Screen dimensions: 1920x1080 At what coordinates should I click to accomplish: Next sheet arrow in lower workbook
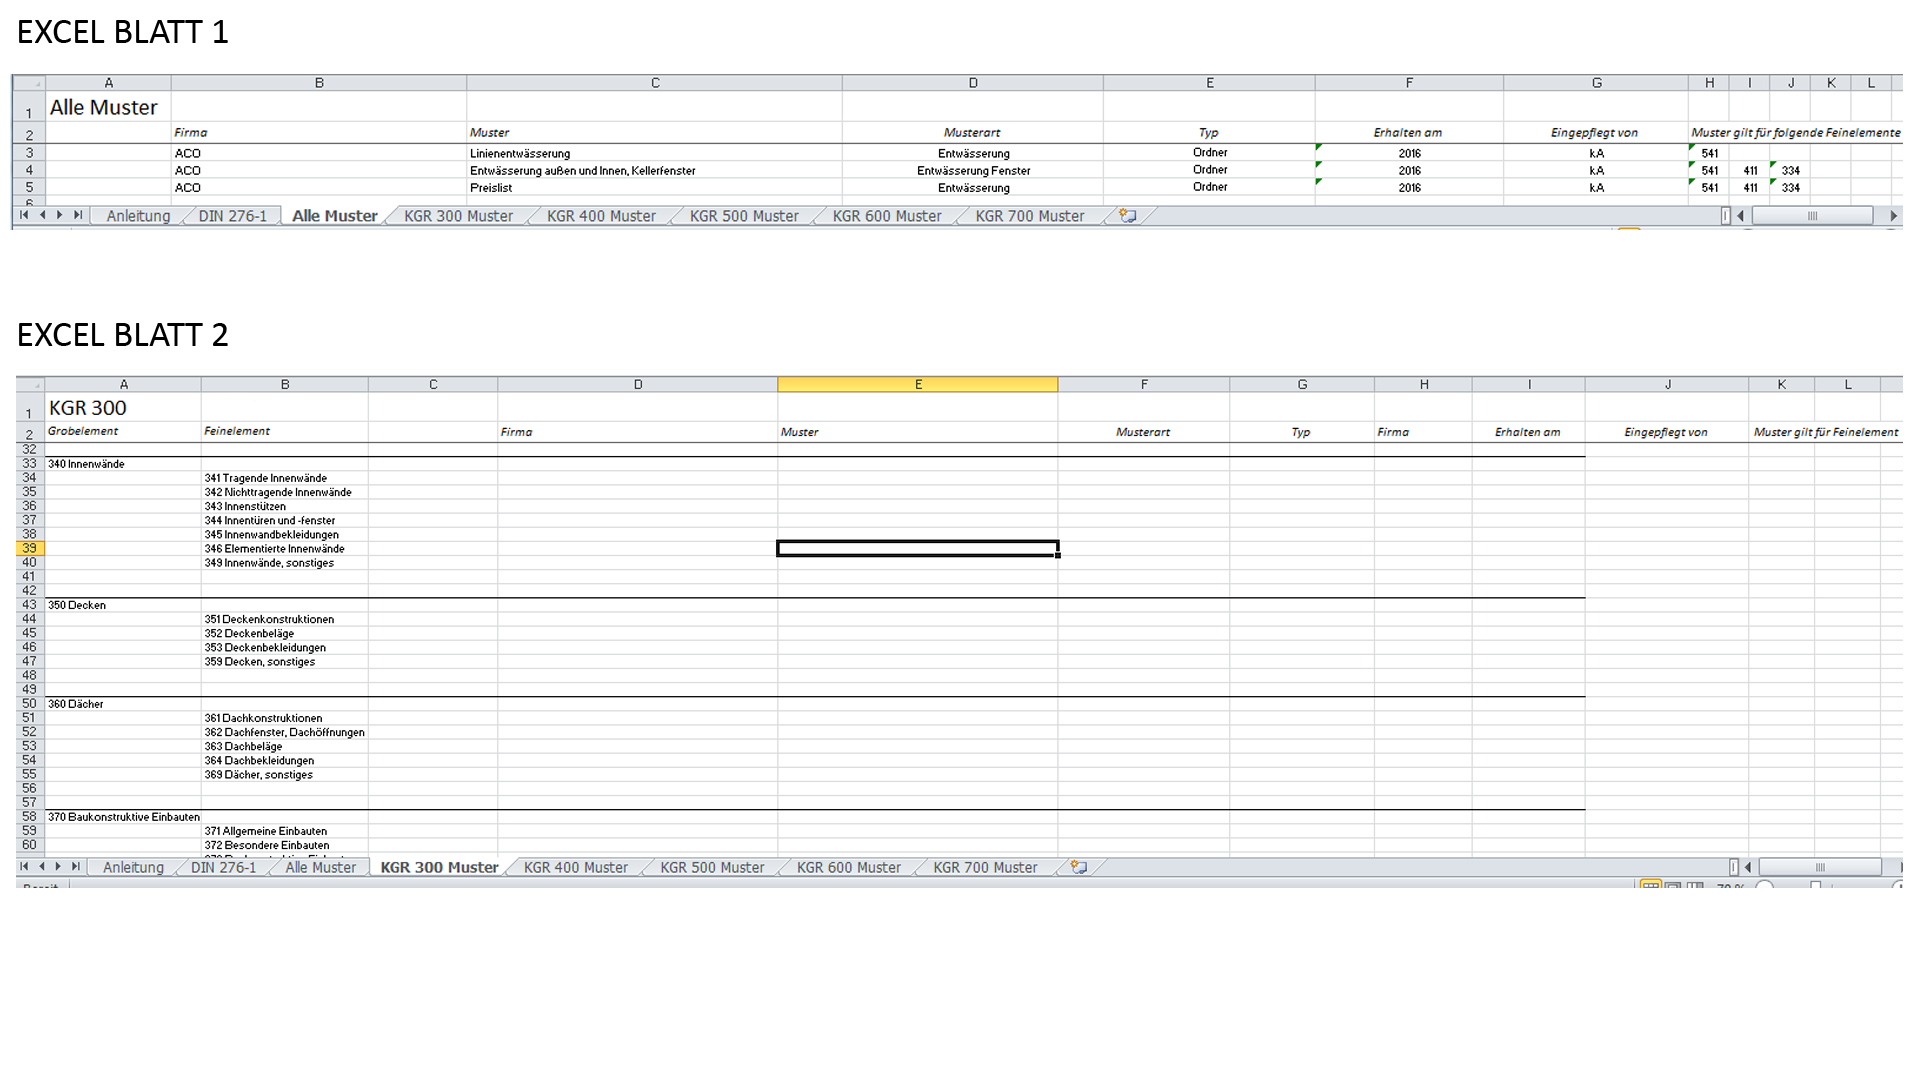58,867
